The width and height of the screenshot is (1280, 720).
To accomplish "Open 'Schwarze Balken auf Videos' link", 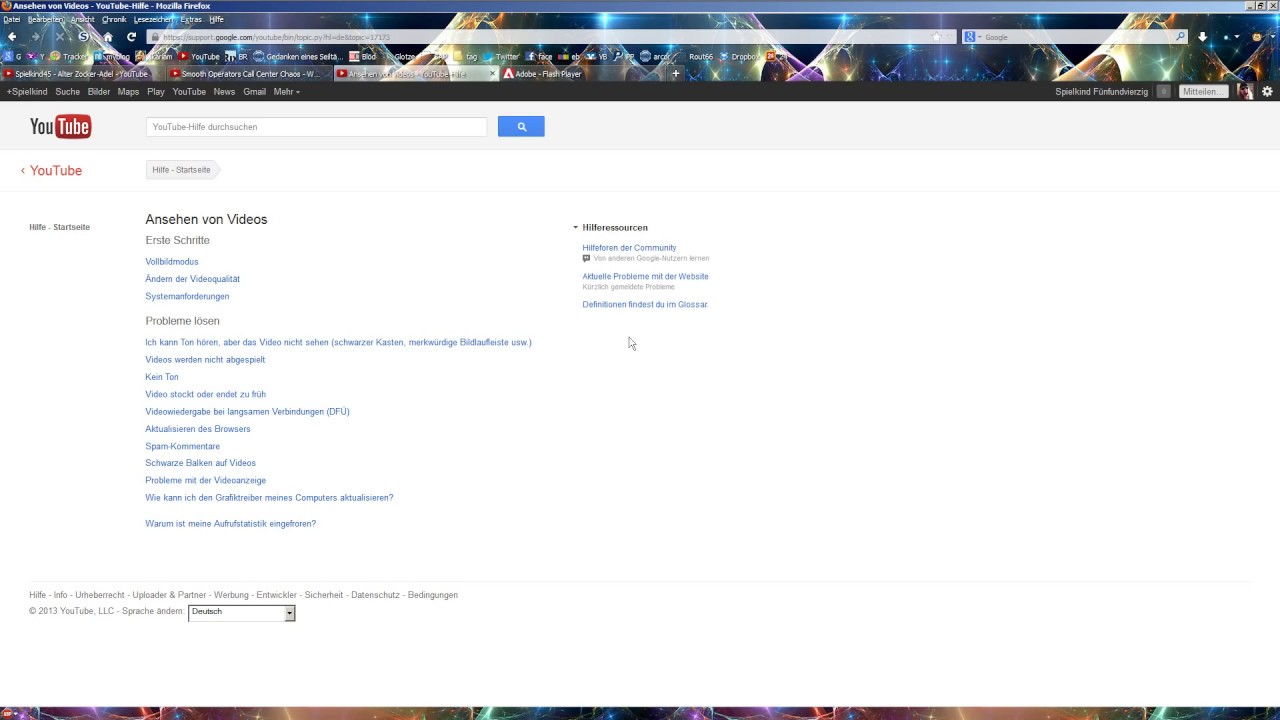I will tap(200, 463).
